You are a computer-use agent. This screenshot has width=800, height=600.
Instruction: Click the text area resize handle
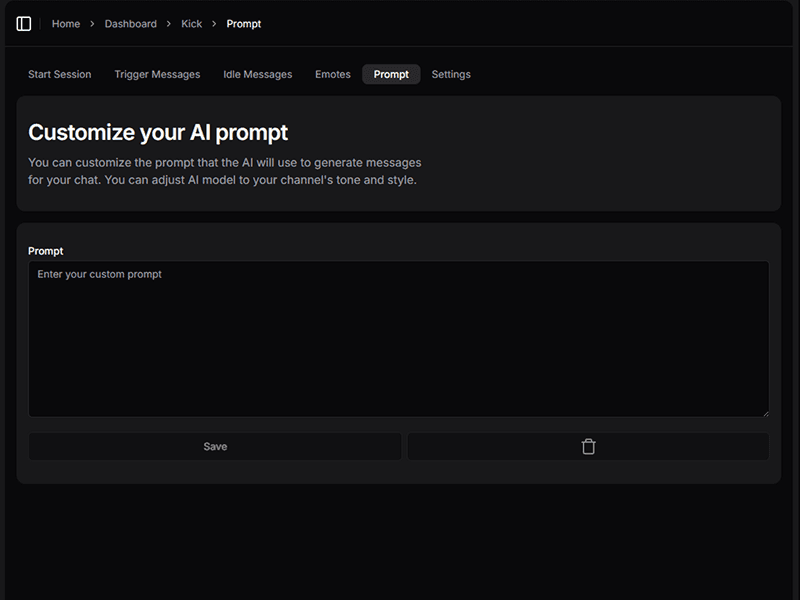pyautogui.click(x=765, y=412)
